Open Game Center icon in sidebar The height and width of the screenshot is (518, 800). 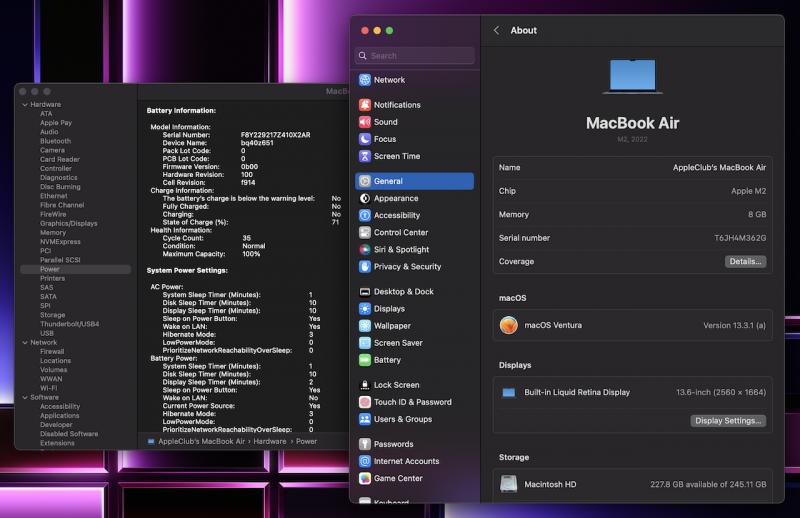point(365,478)
